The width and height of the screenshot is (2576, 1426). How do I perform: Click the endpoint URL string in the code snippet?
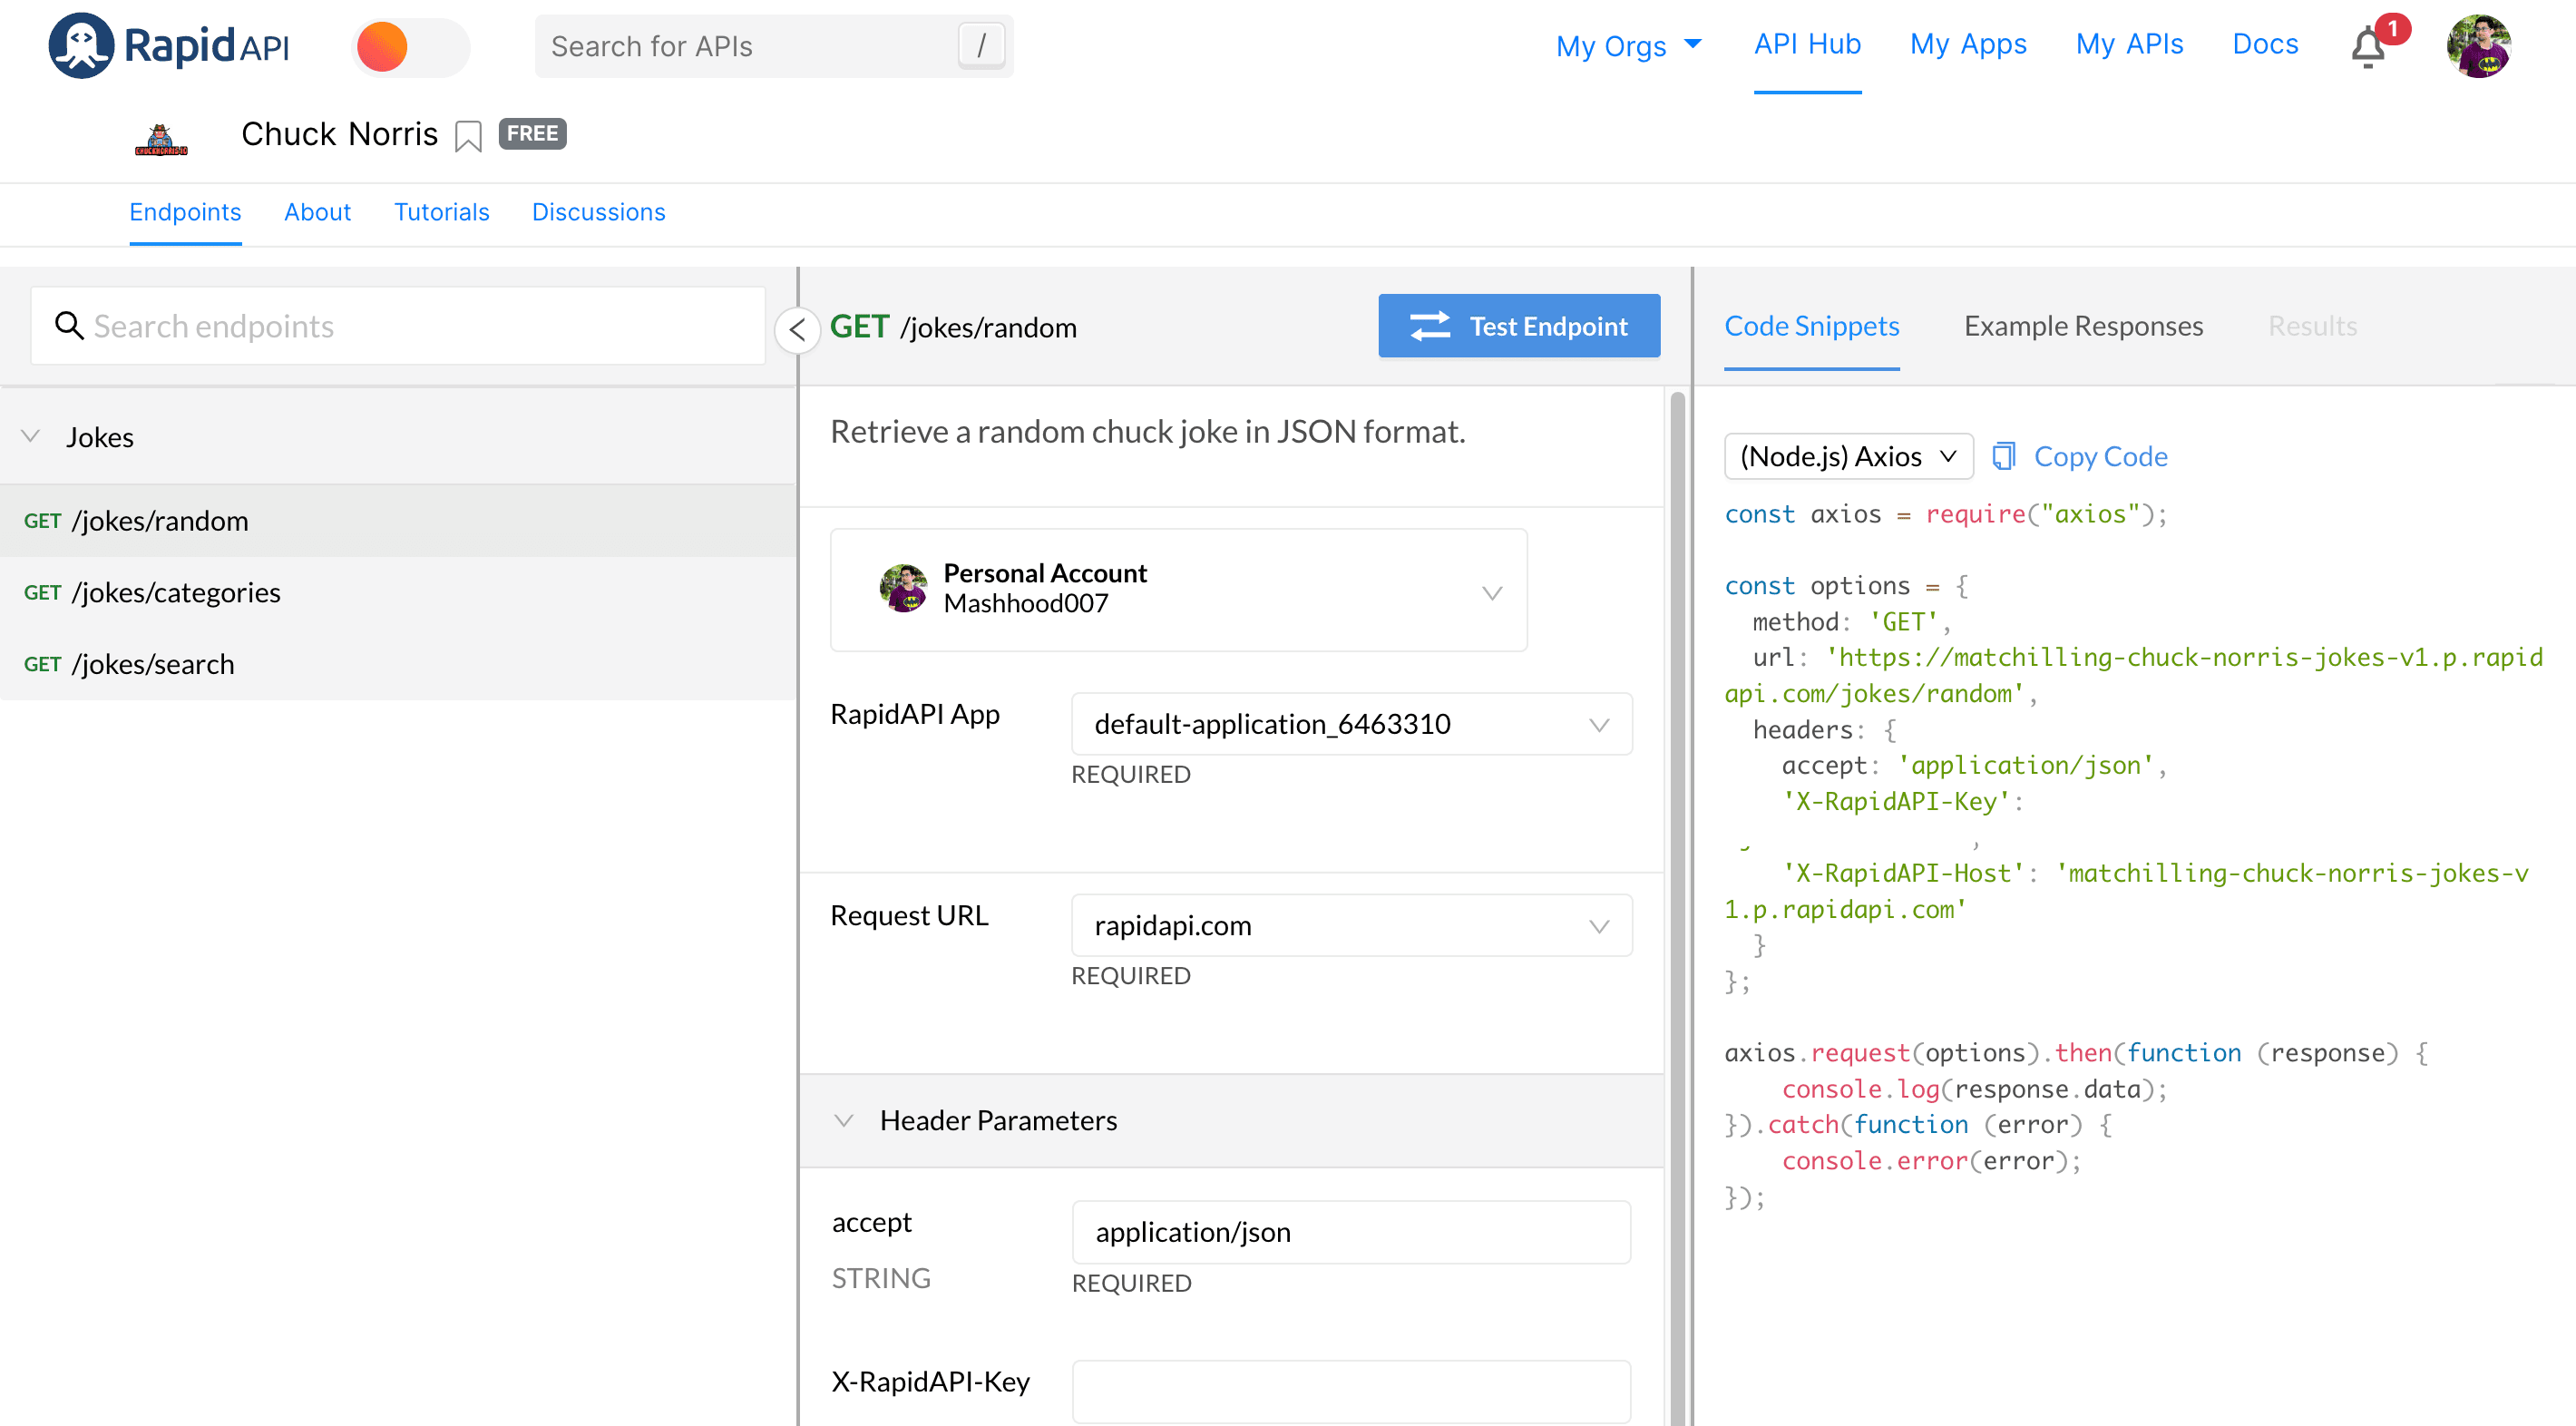coord(2133,675)
